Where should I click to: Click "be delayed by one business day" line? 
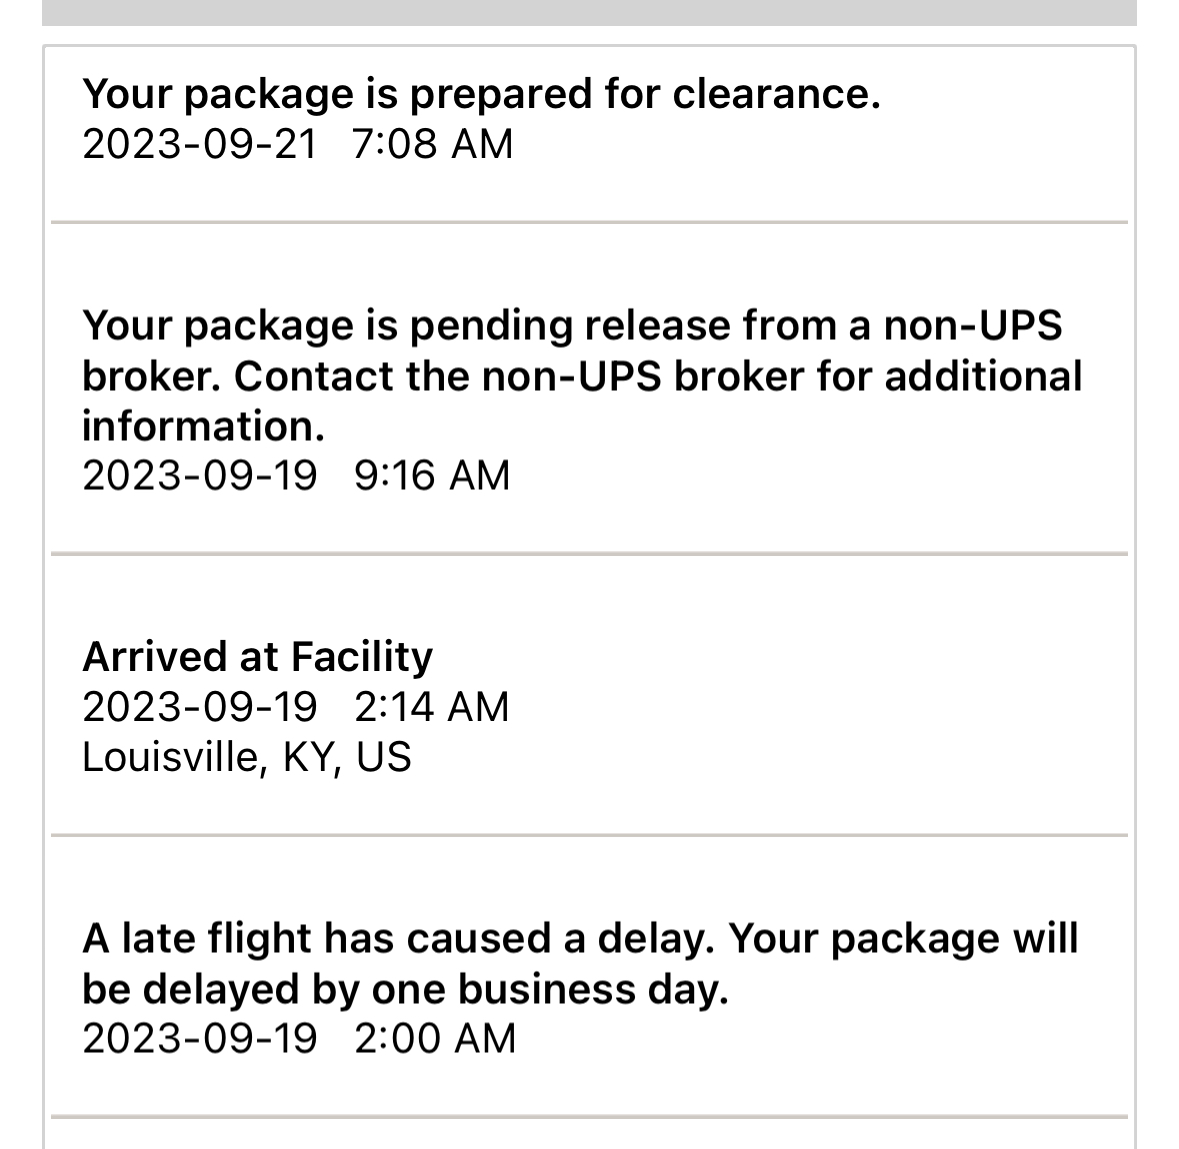pos(405,989)
